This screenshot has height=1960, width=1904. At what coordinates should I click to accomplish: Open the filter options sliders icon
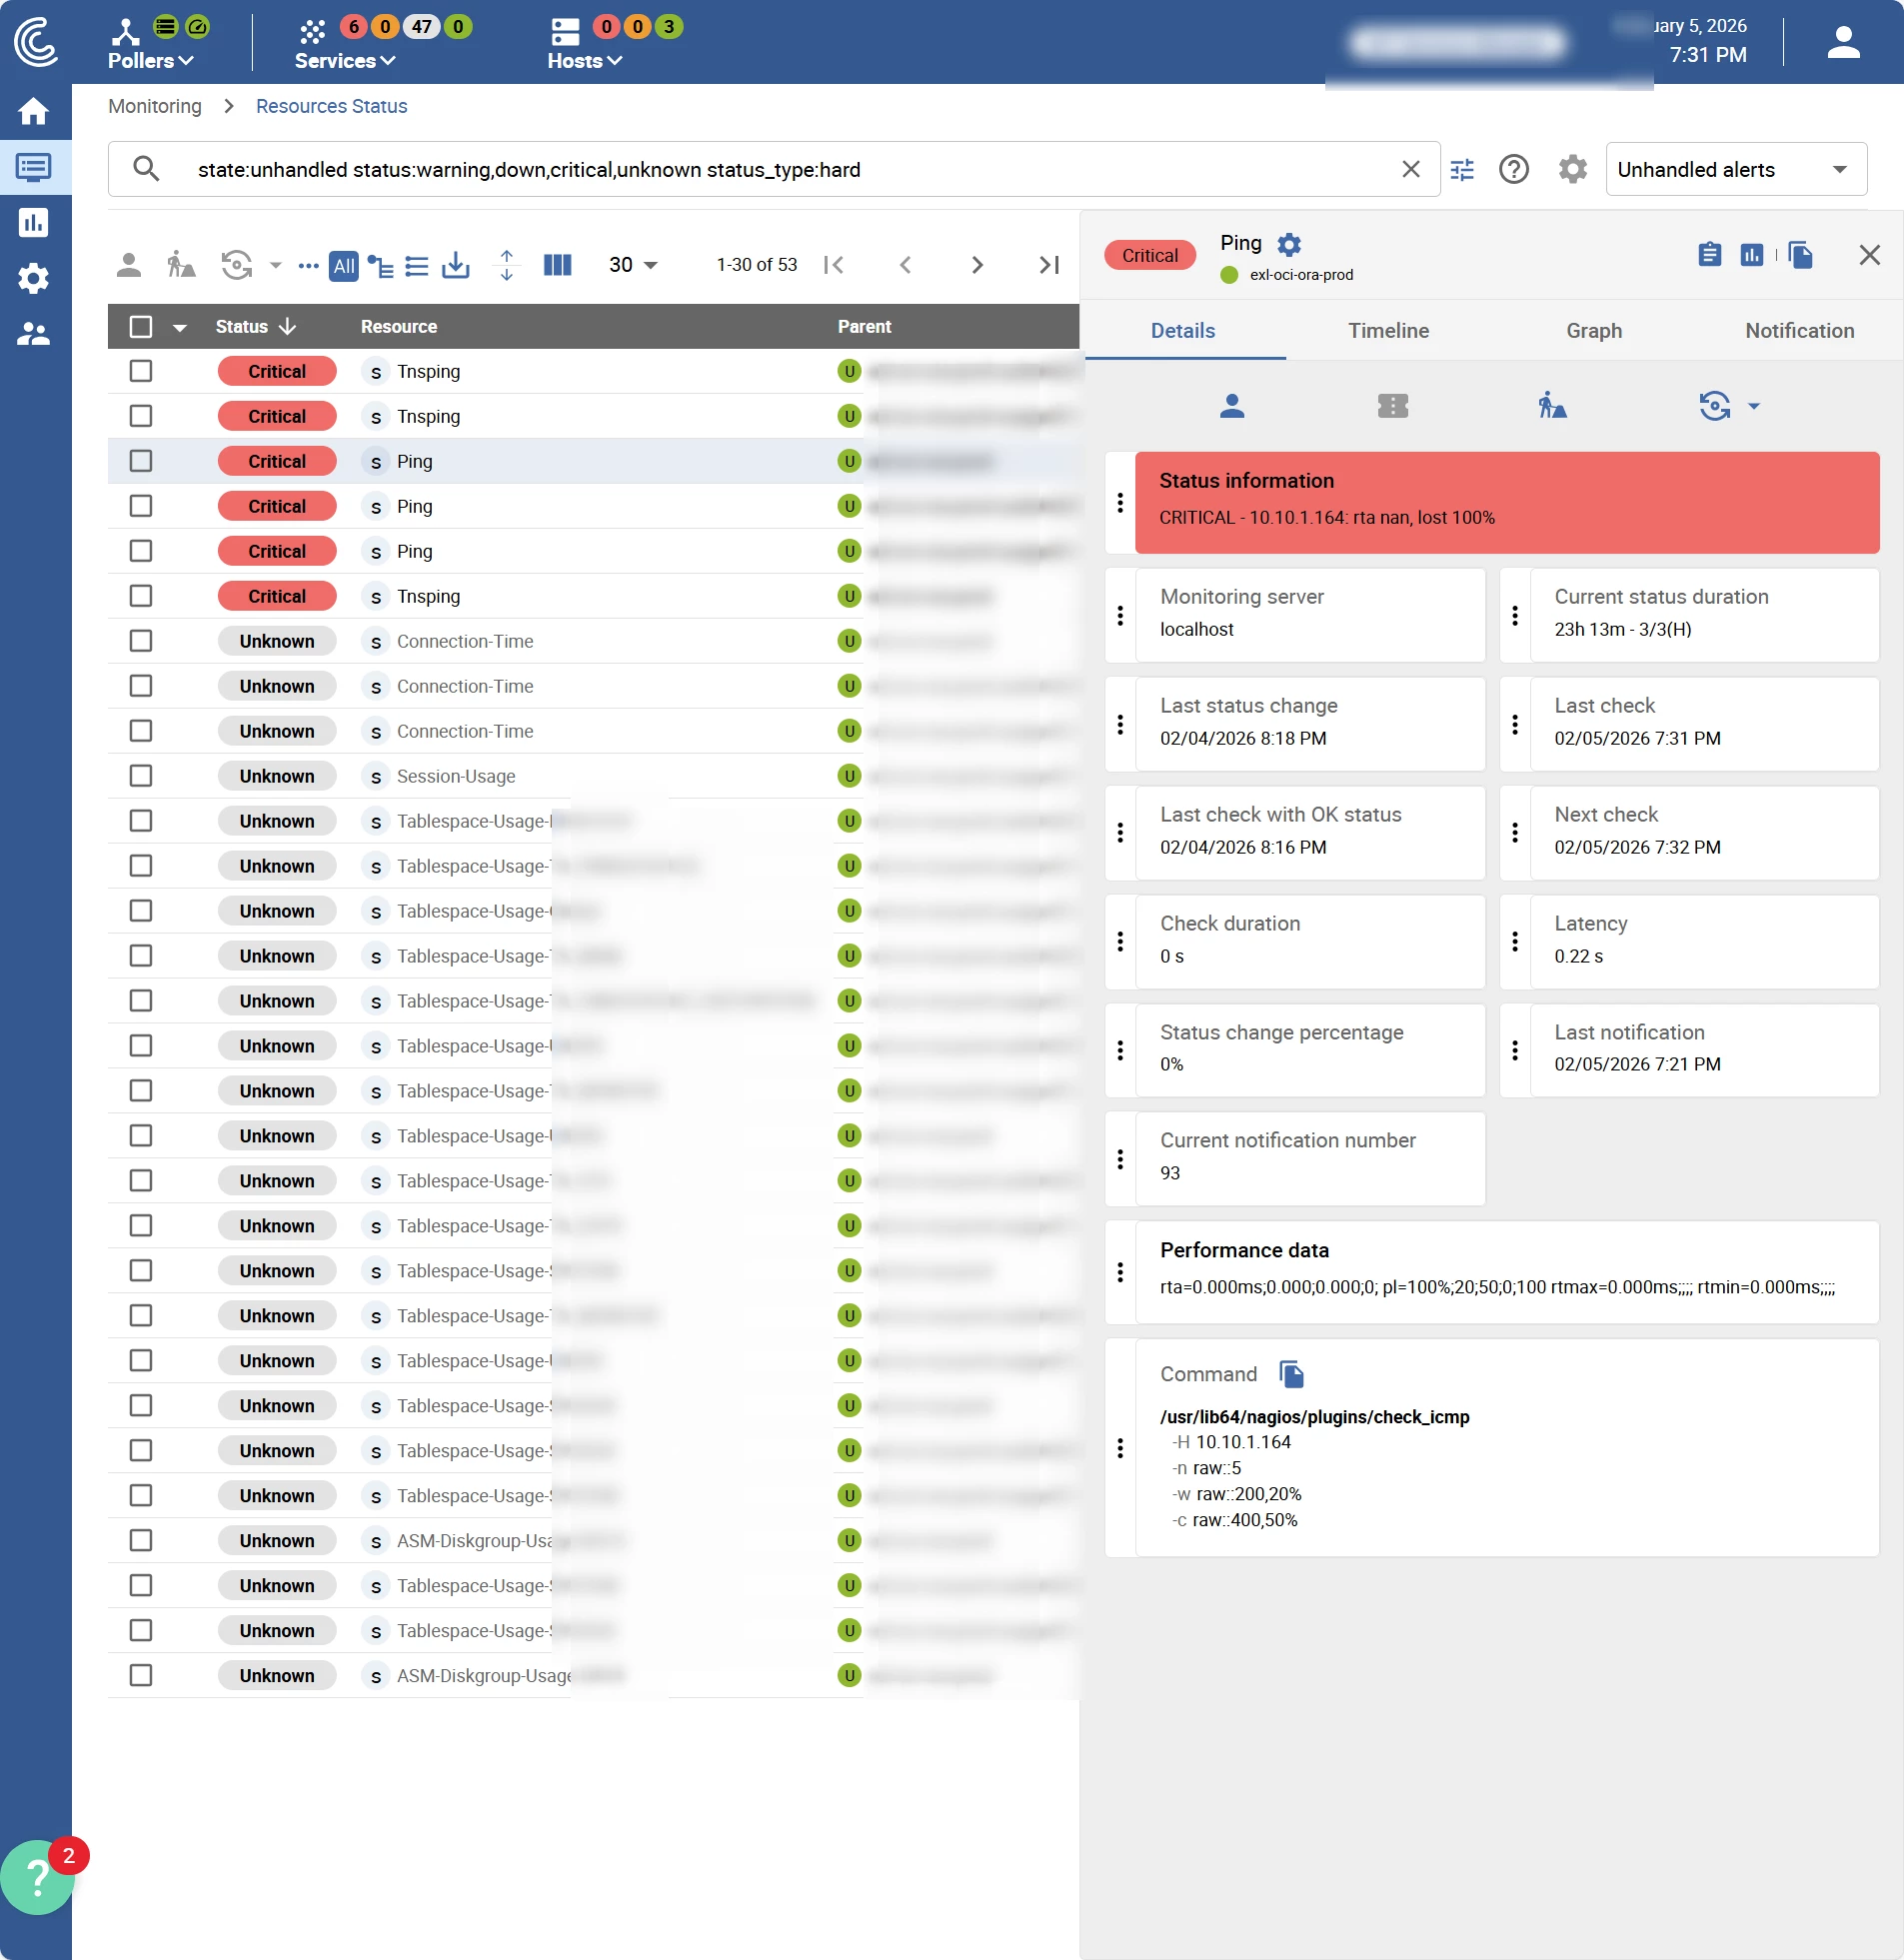tap(1462, 170)
